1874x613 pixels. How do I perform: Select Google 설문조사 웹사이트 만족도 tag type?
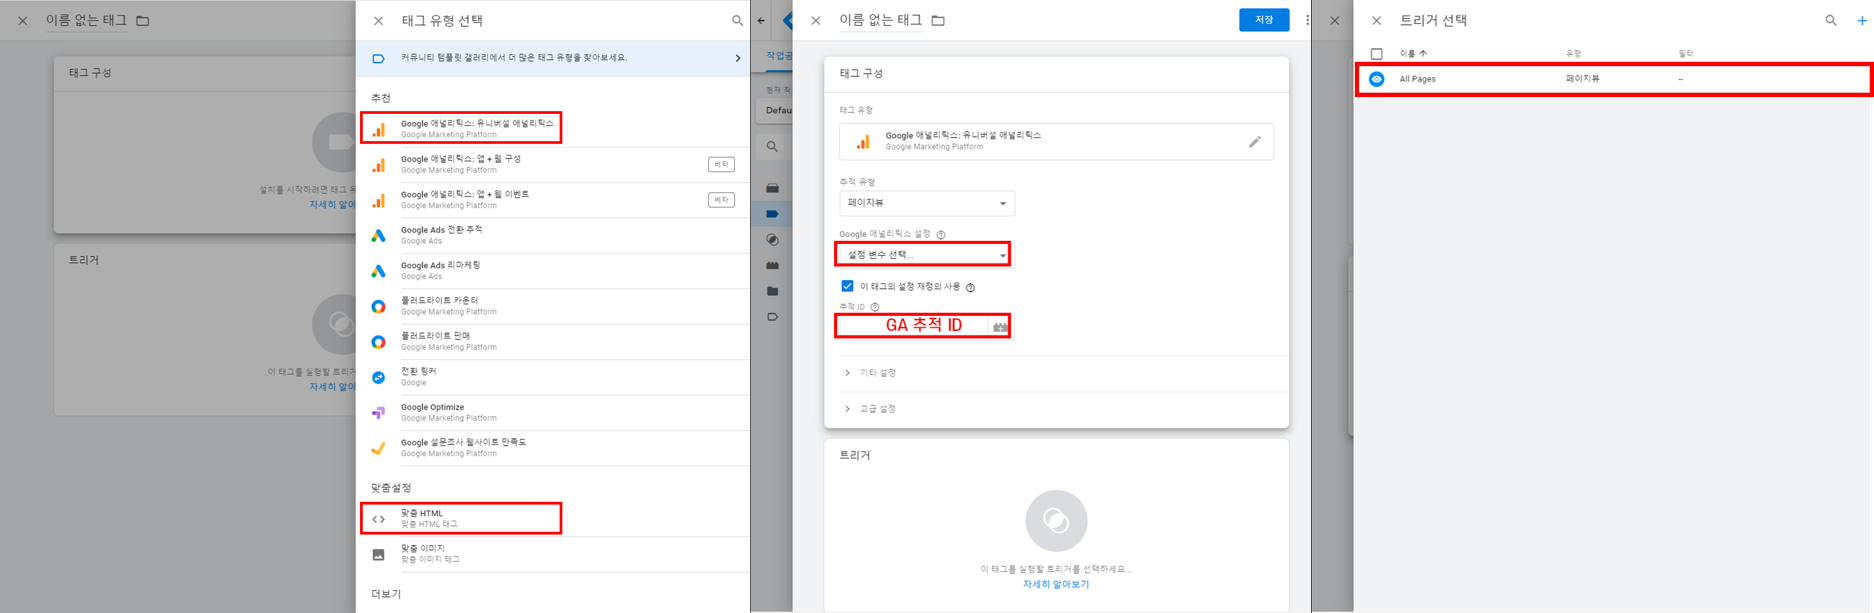[x=553, y=448]
